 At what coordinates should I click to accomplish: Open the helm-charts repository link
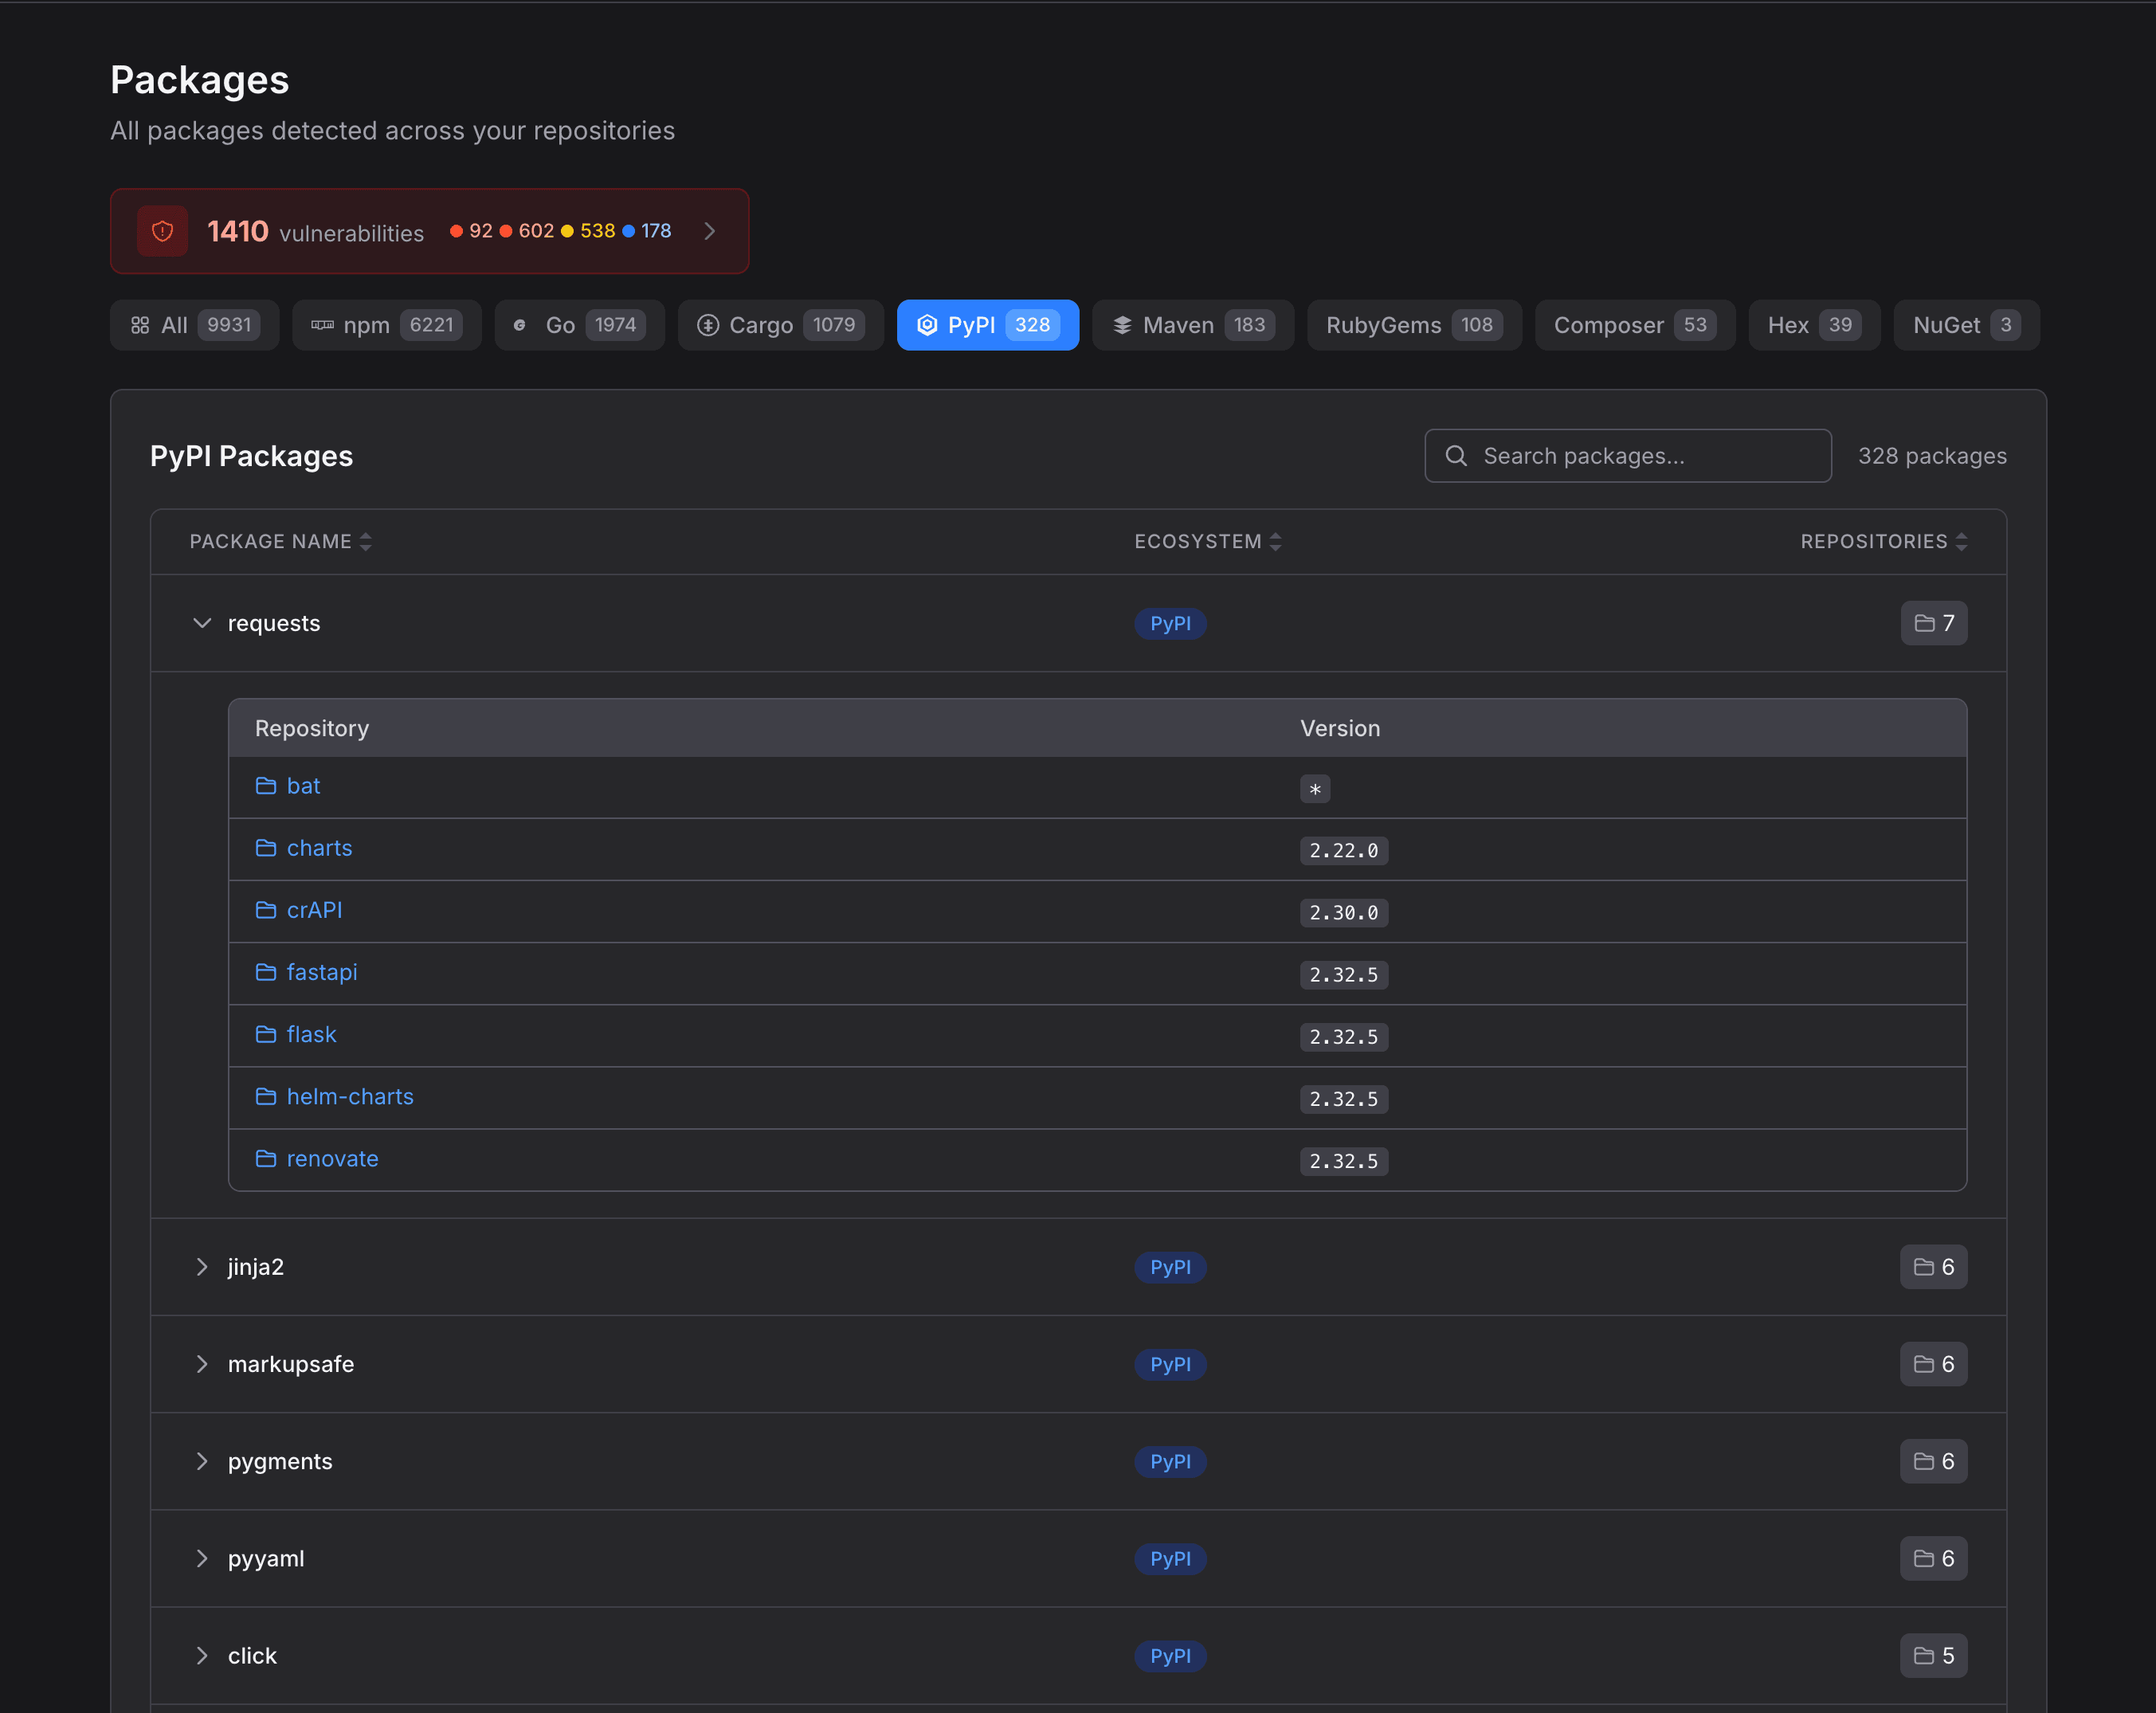coord(350,1096)
